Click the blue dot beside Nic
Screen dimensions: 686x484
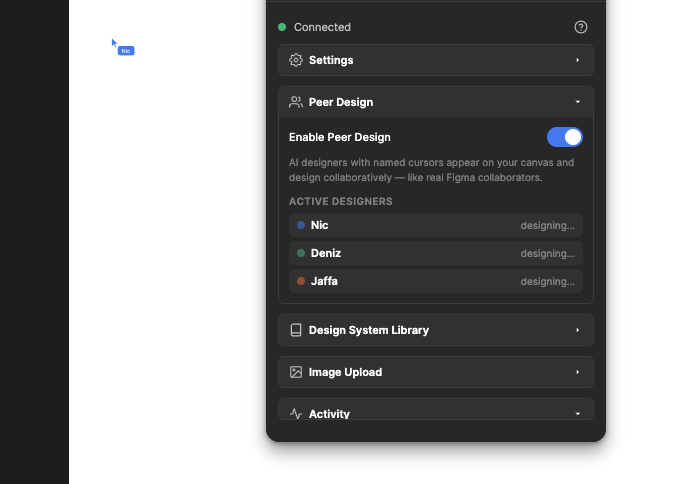click(x=301, y=225)
